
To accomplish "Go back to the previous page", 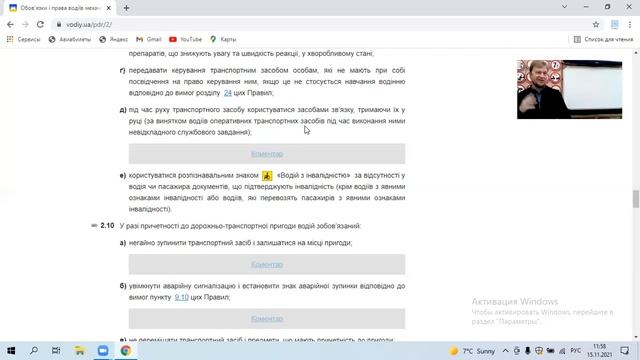I will coord(10,24).
